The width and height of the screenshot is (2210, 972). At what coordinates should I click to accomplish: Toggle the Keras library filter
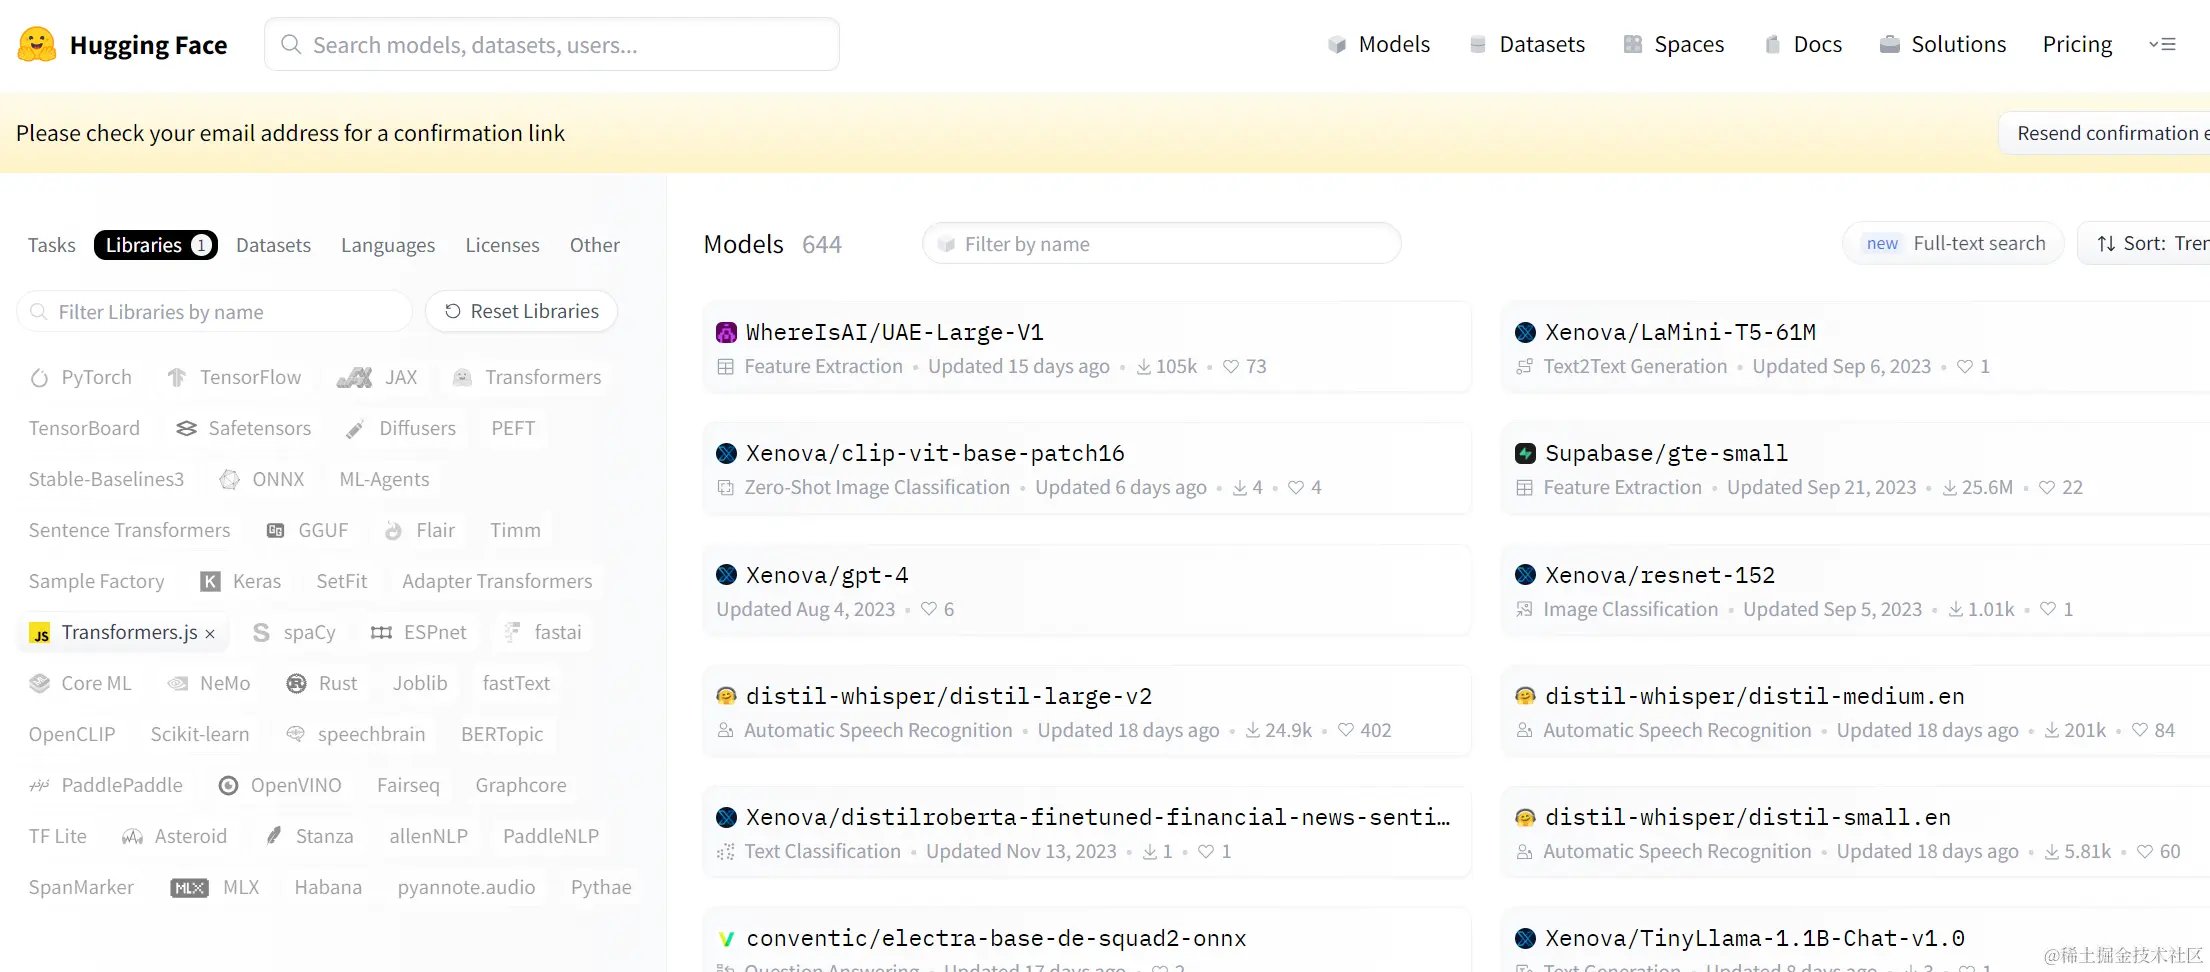click(240, 581)
